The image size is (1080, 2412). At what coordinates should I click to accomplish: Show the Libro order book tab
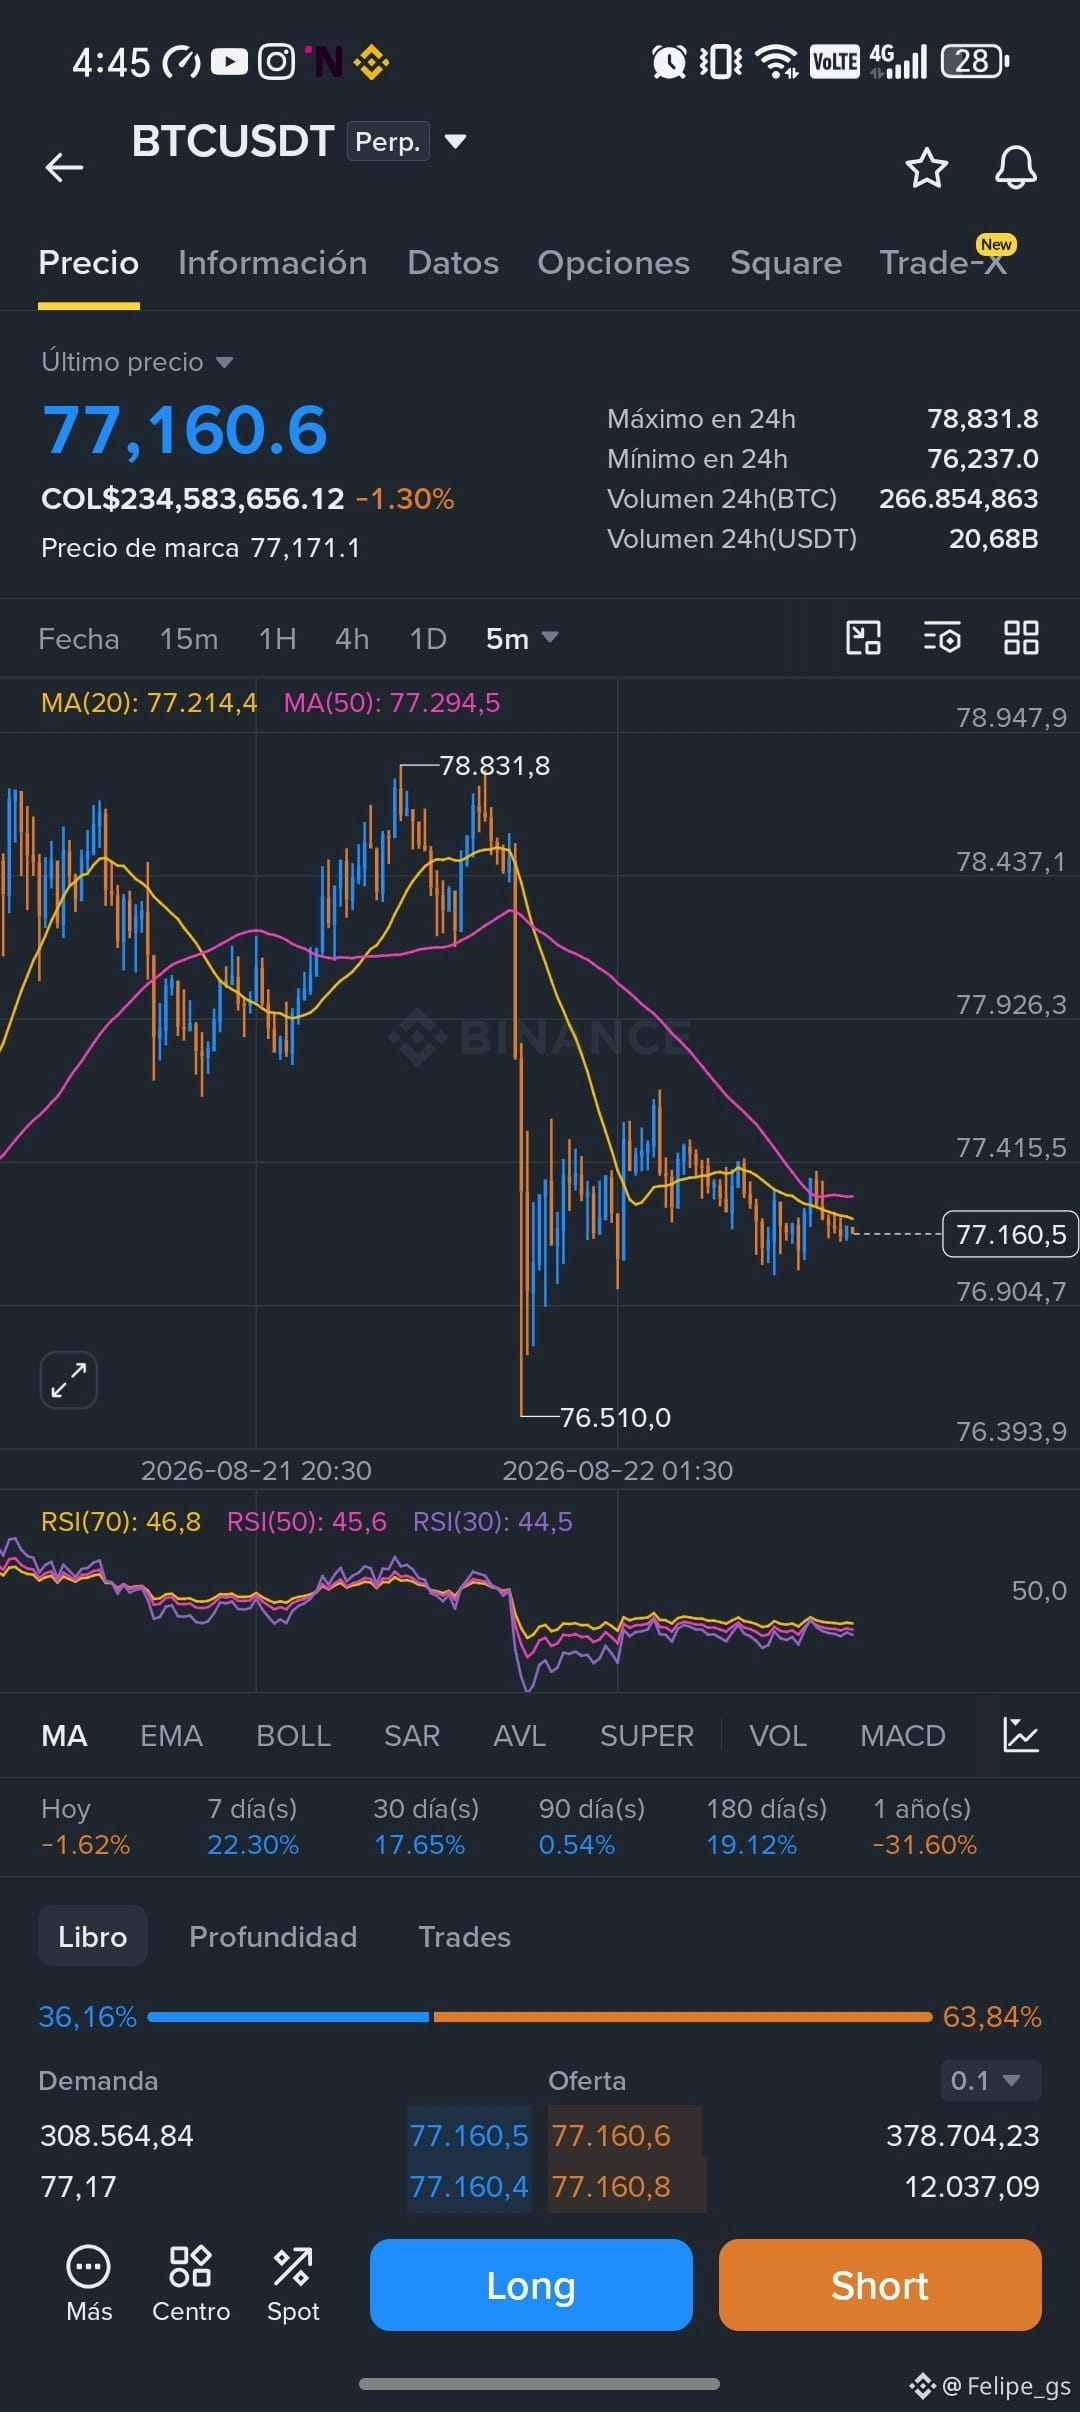[93, 1936]
